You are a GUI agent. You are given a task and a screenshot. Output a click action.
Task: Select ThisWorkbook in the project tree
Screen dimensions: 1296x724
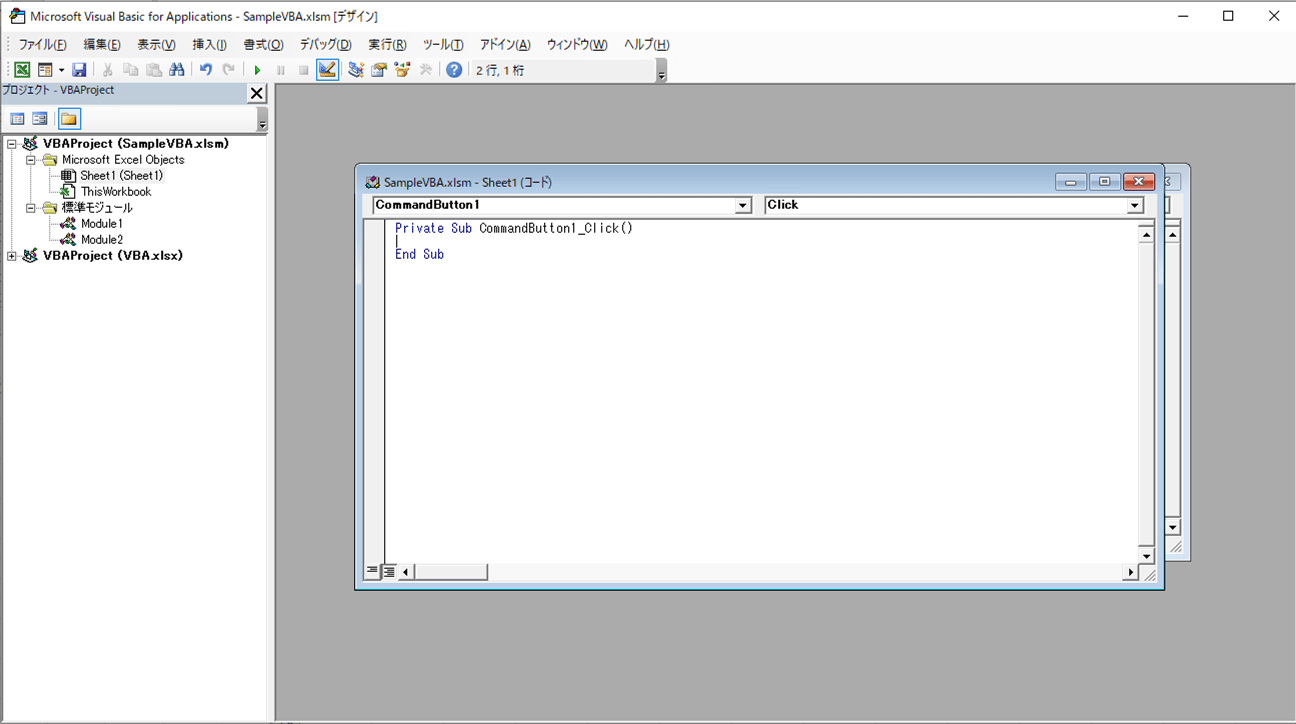point(116,192)
